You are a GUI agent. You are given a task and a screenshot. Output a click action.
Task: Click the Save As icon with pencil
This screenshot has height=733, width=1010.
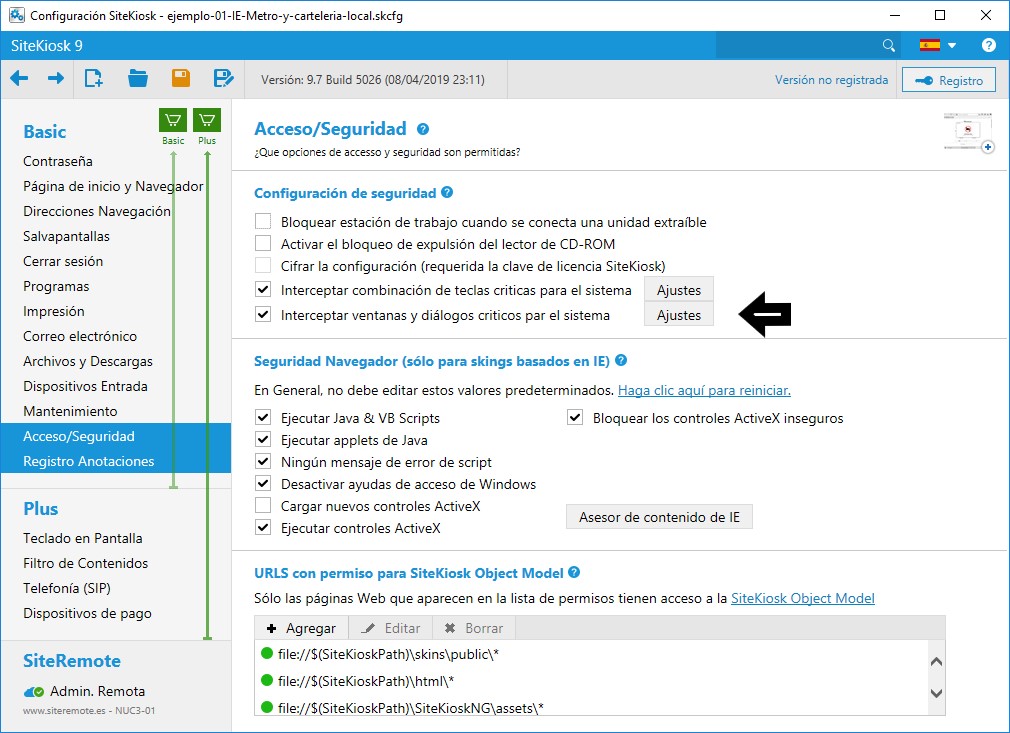(224, 79)
